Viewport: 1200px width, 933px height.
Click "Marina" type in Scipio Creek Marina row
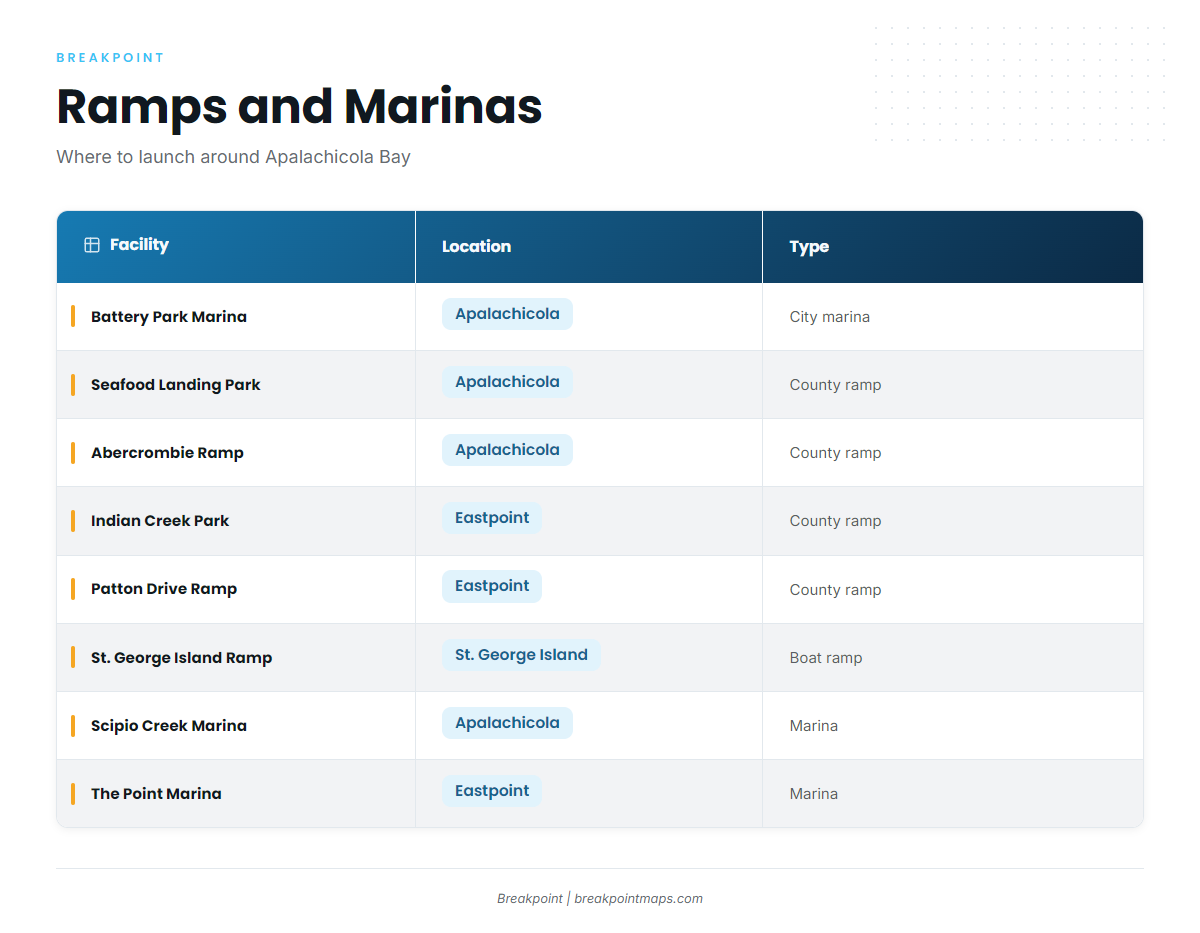point(814,726)
